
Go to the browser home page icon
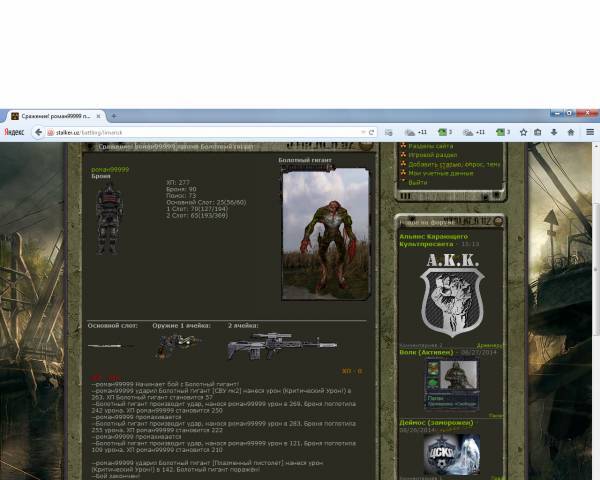click(x=571, y=132)
